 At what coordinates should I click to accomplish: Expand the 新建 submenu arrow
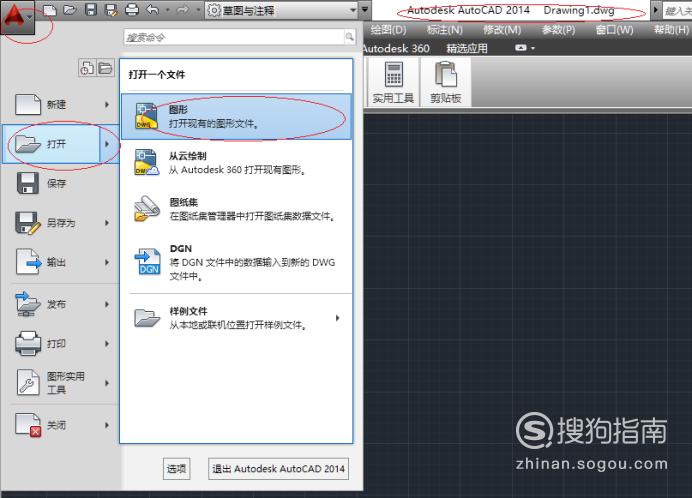point(107,105)
